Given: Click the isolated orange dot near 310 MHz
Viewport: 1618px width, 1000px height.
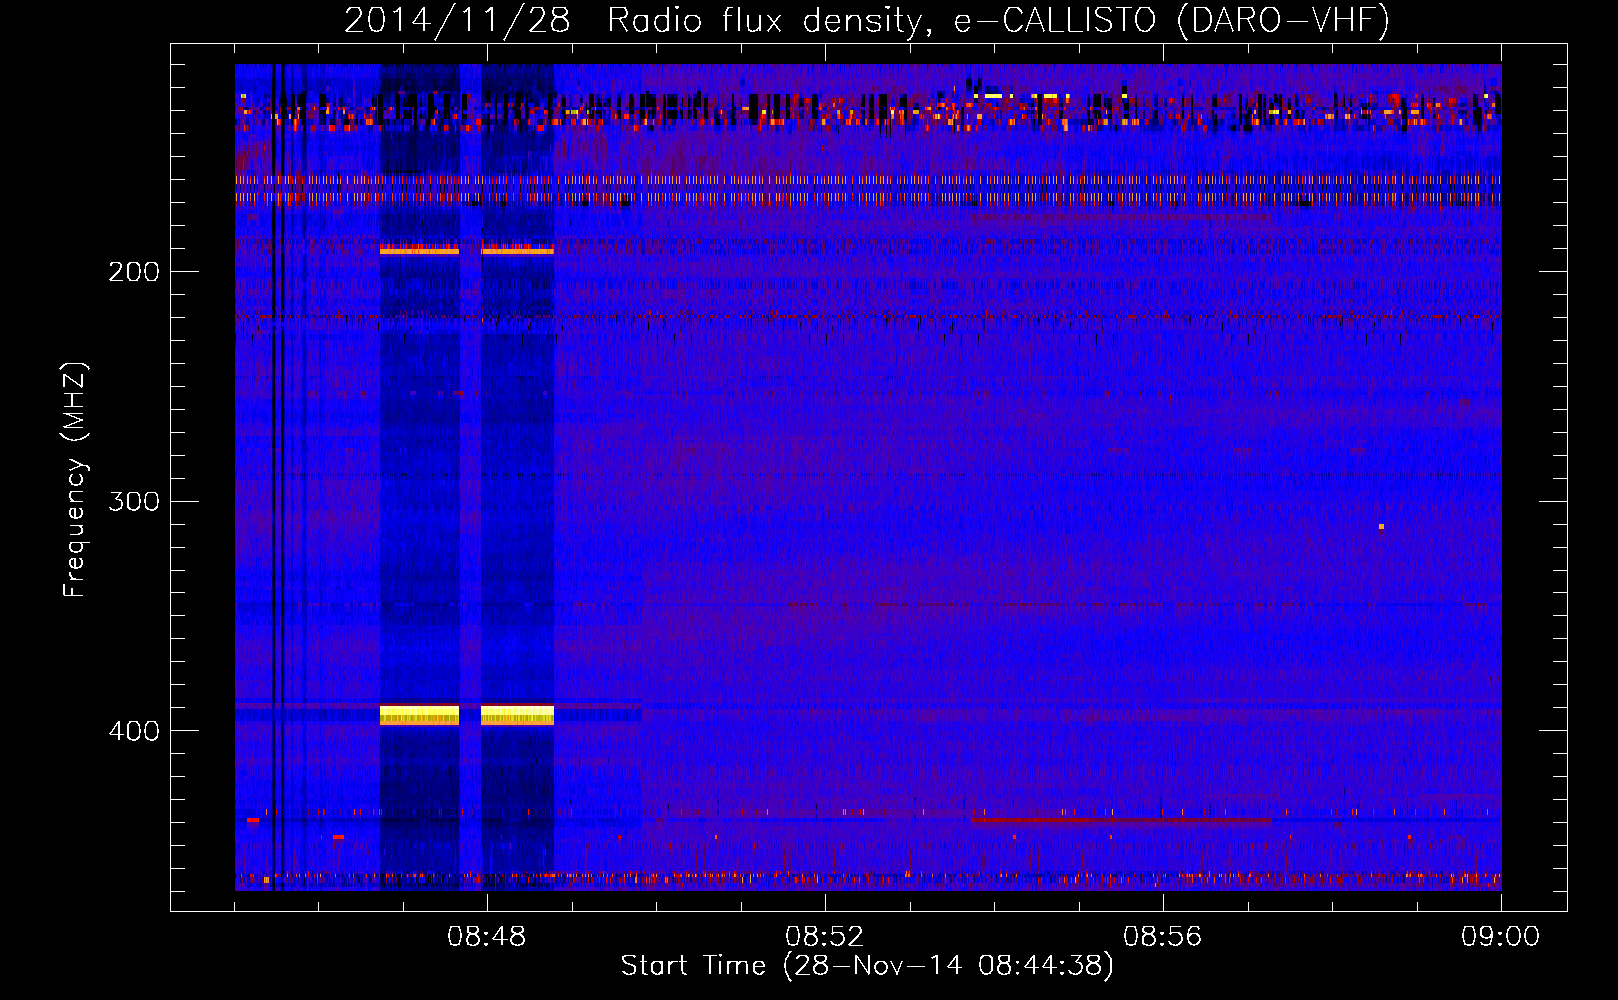Looking at the screenshot, I should coord(1381,526).
